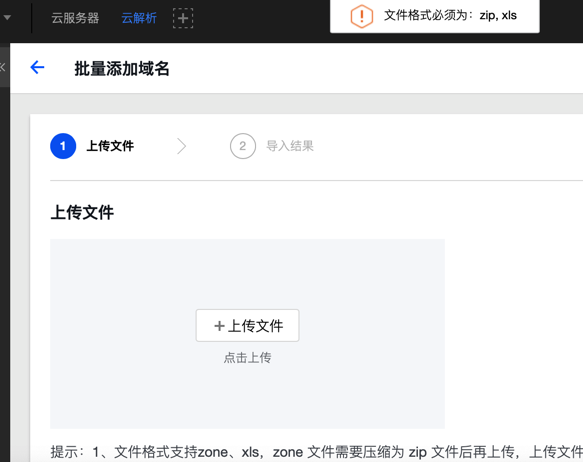Click the chevron between the steps

[x=181, y=146]
